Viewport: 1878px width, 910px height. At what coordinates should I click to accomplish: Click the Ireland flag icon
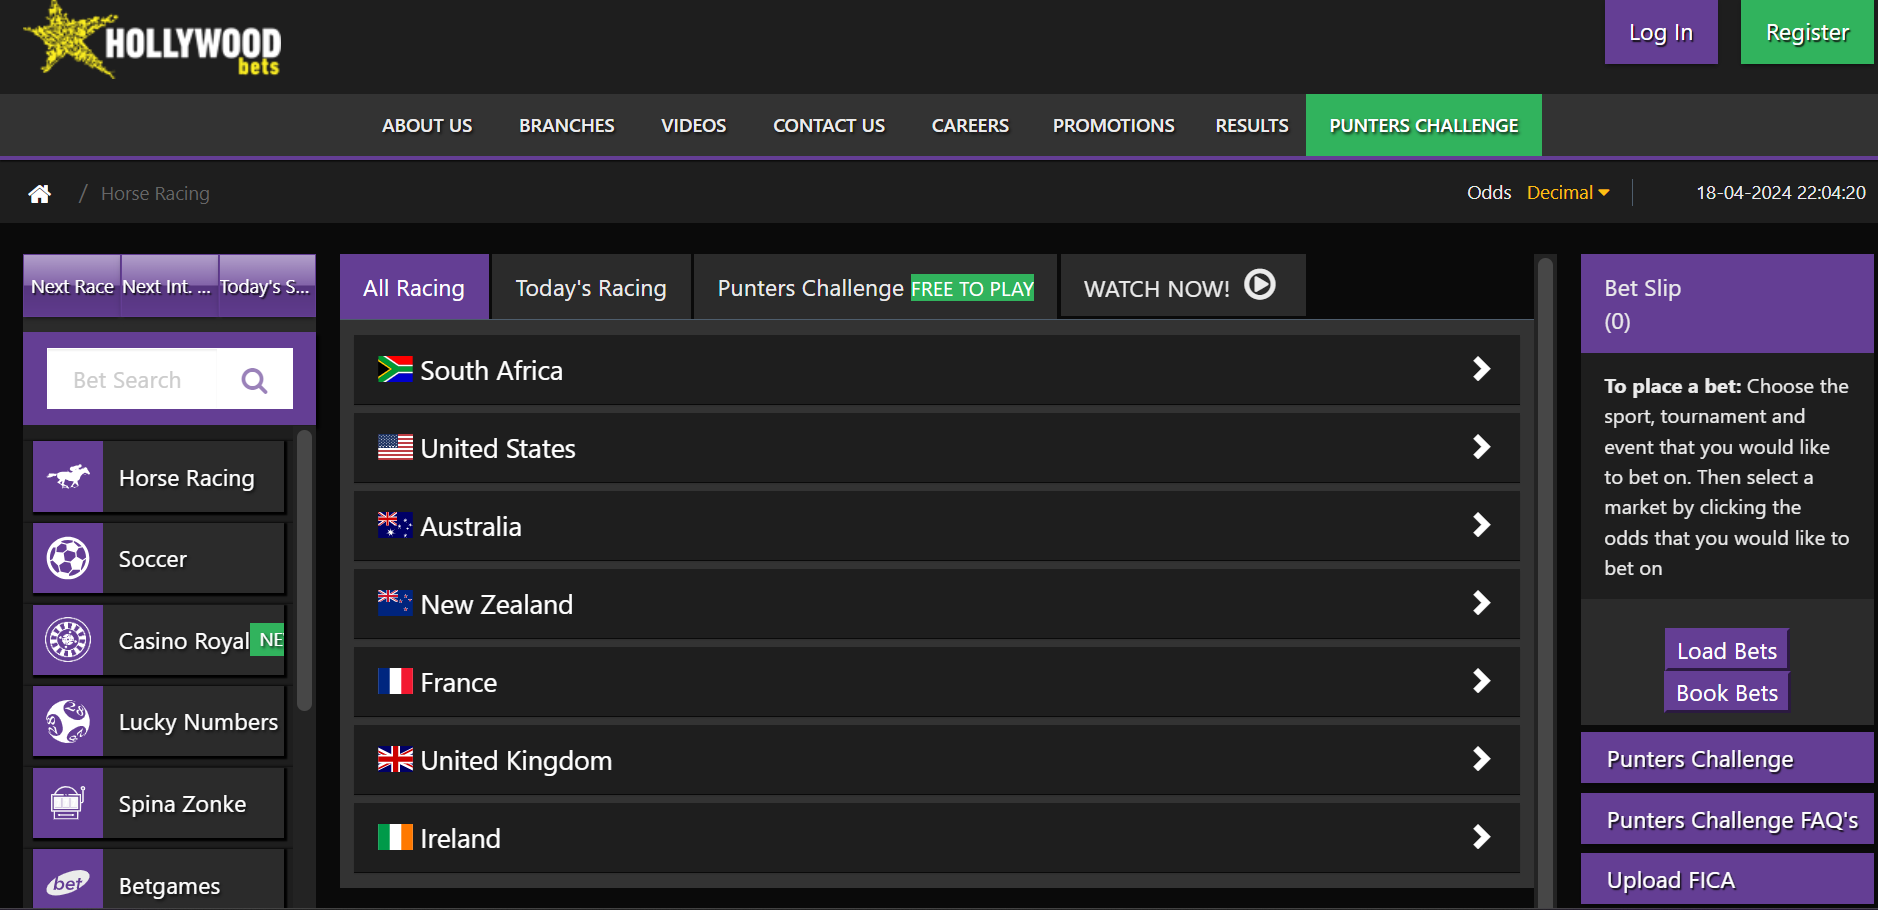(395, 837)
